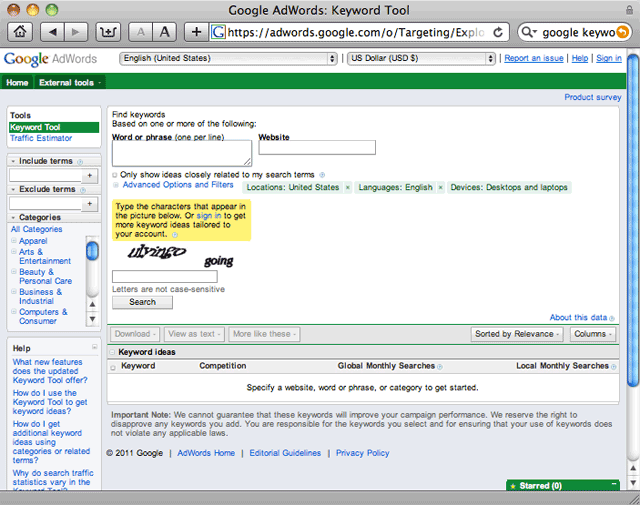Navigate back with the left arrow button
The height and width of the screenshot is (505, 640).
52,32
